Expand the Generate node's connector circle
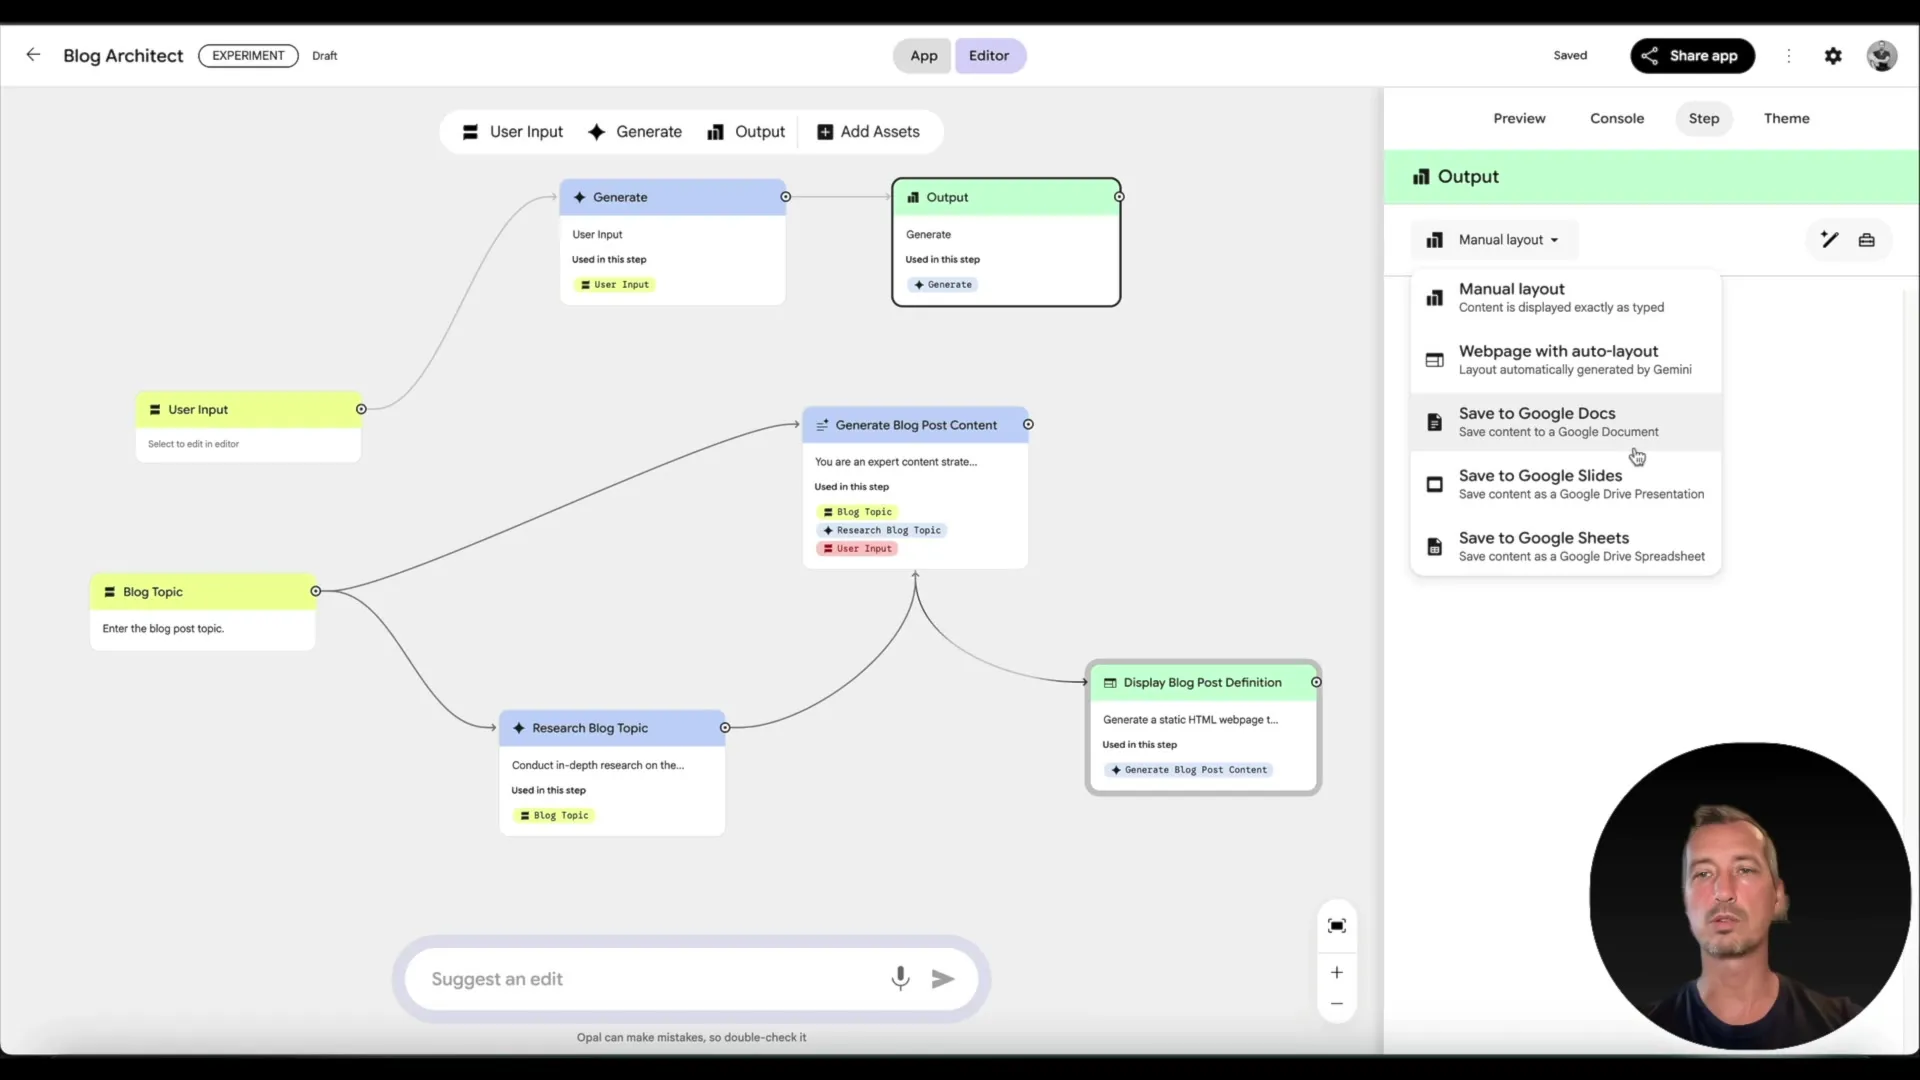This screenshot has height=1080, width=1920. click(785, 197)
